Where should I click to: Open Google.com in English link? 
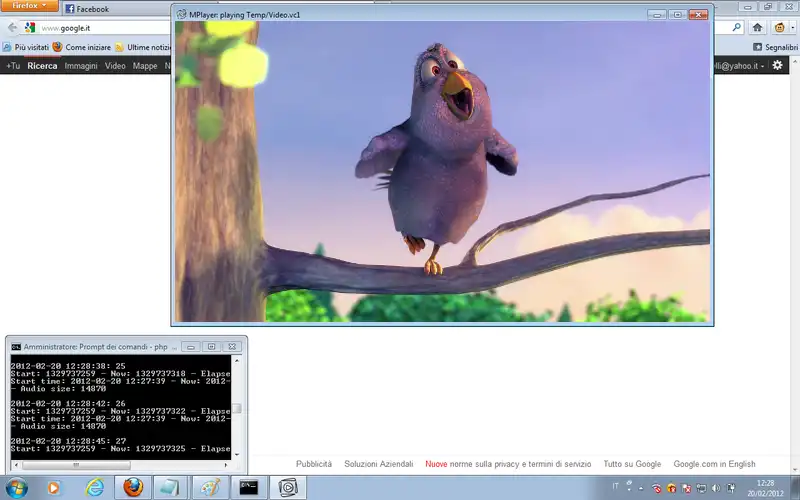714,464
